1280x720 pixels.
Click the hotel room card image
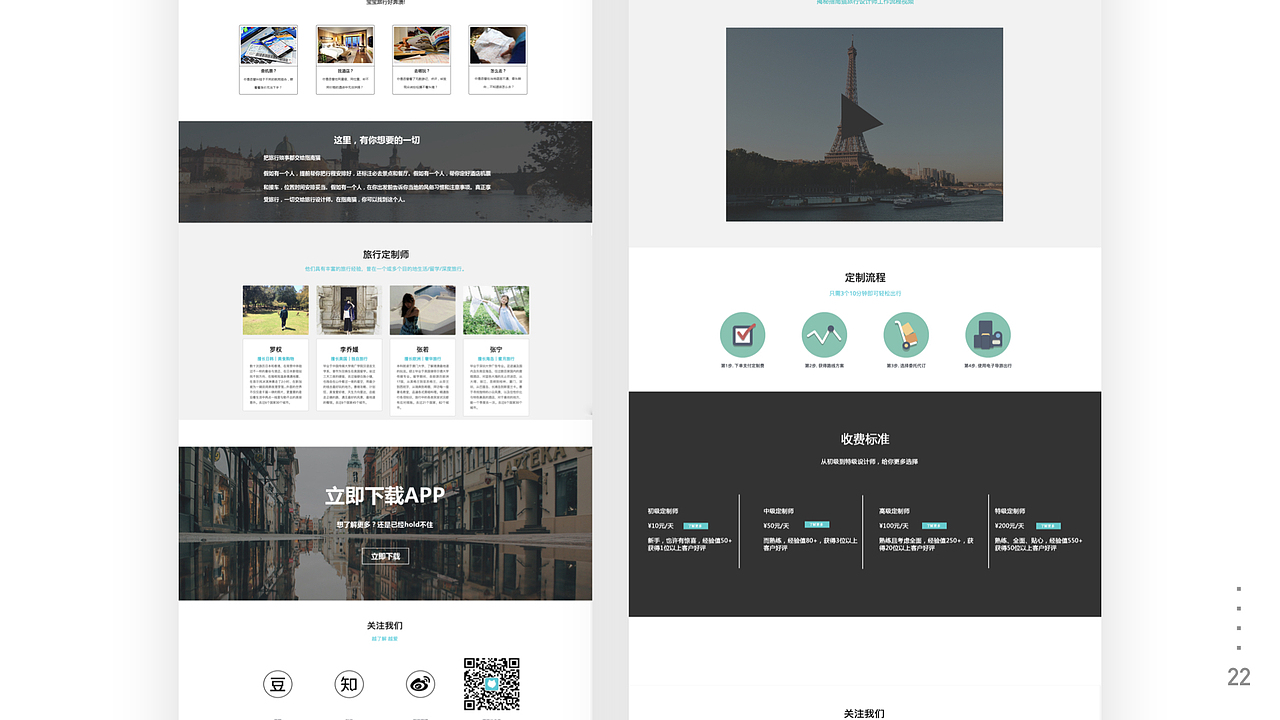[x=345, y=46]
